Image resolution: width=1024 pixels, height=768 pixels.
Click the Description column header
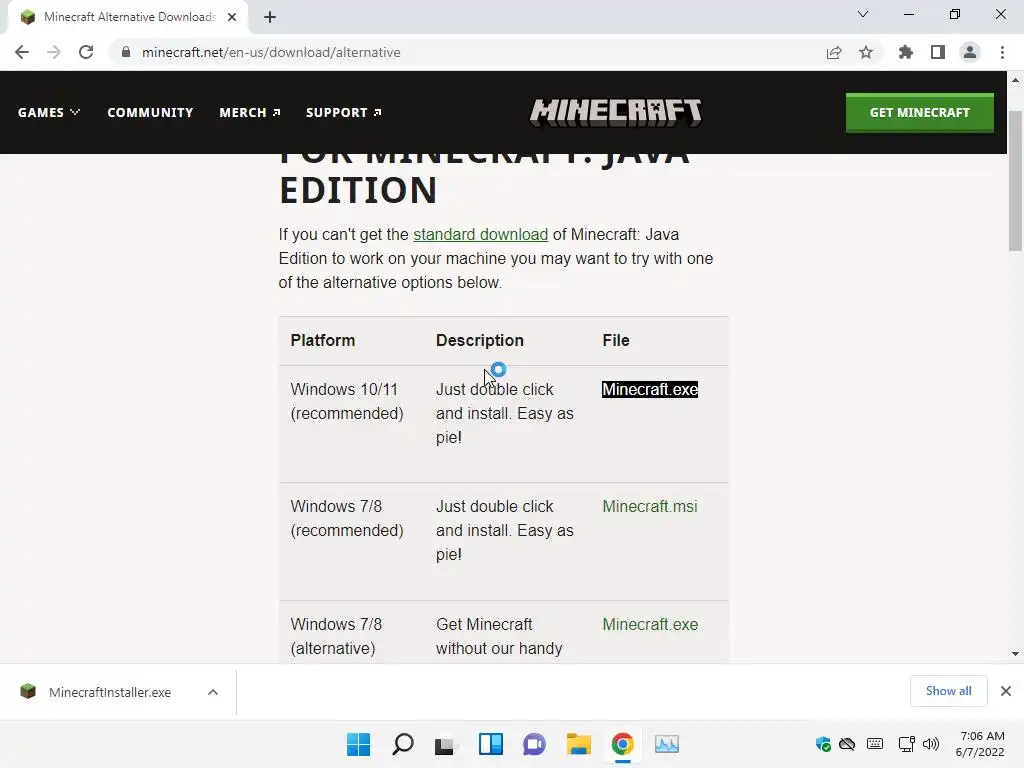pyautogui.click(x=480, y=340)
